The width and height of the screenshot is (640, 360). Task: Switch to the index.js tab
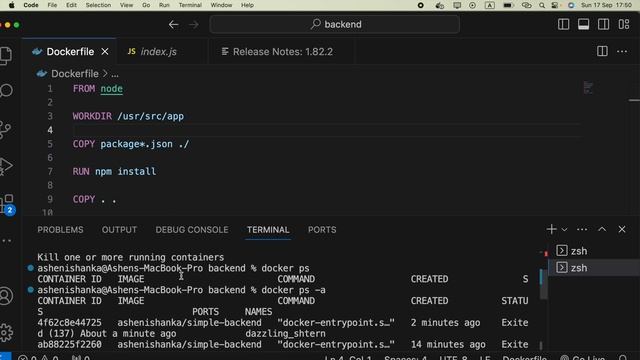tap(158, 52)
